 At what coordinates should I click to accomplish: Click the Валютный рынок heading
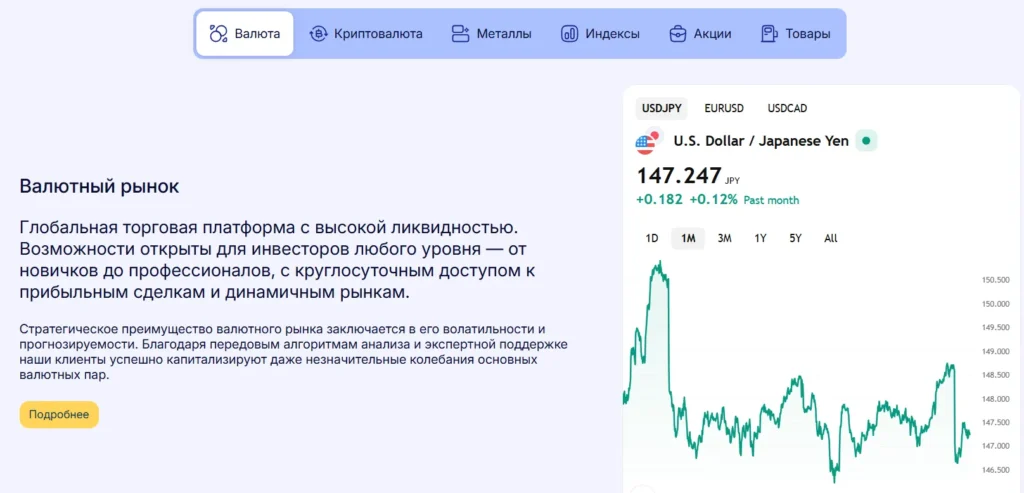99,186
